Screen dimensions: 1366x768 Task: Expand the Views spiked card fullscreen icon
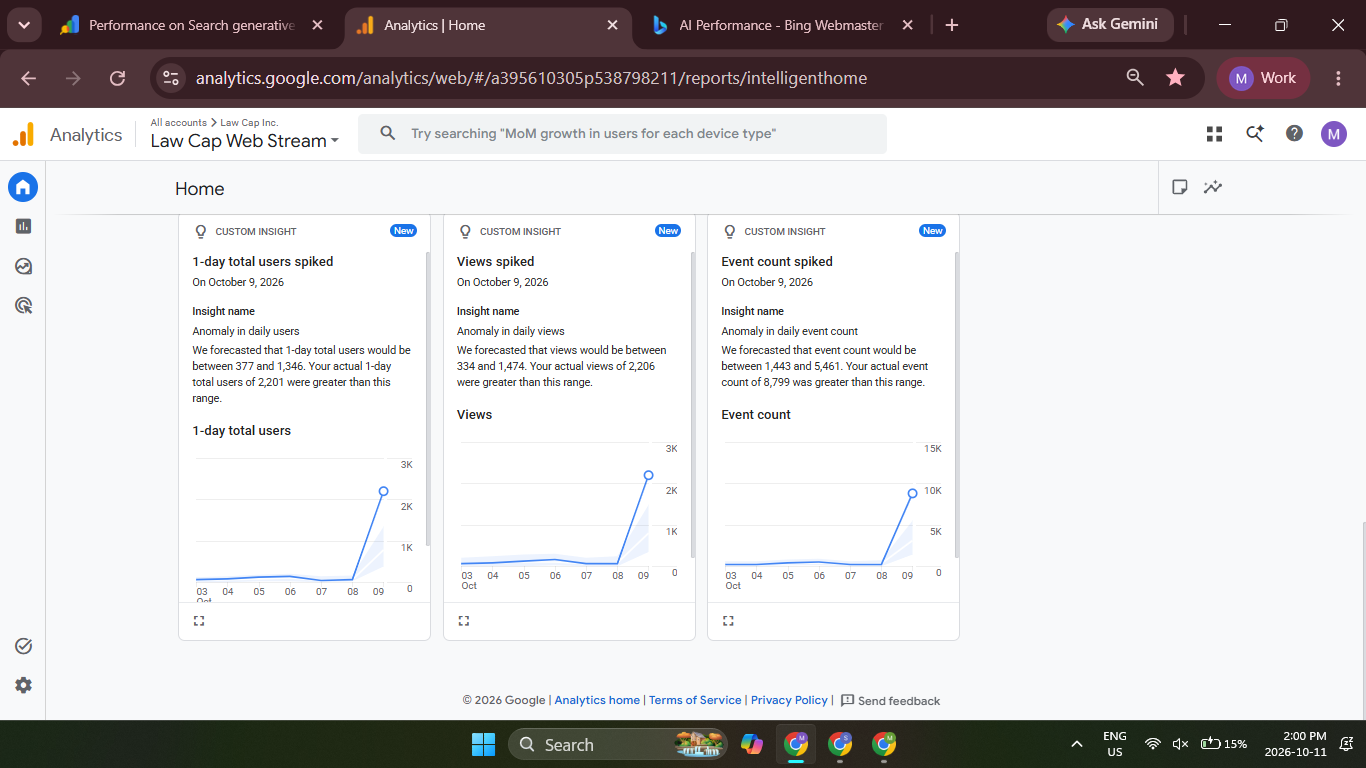tap(463, 621)
